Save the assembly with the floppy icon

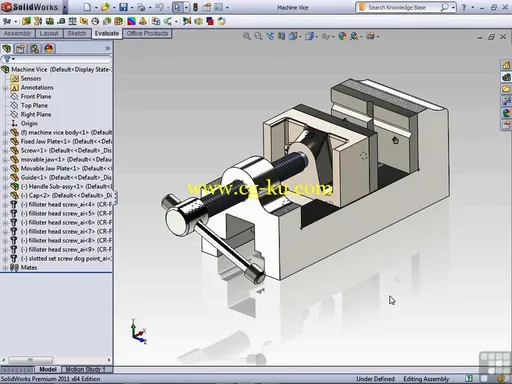tap(123, 7)
